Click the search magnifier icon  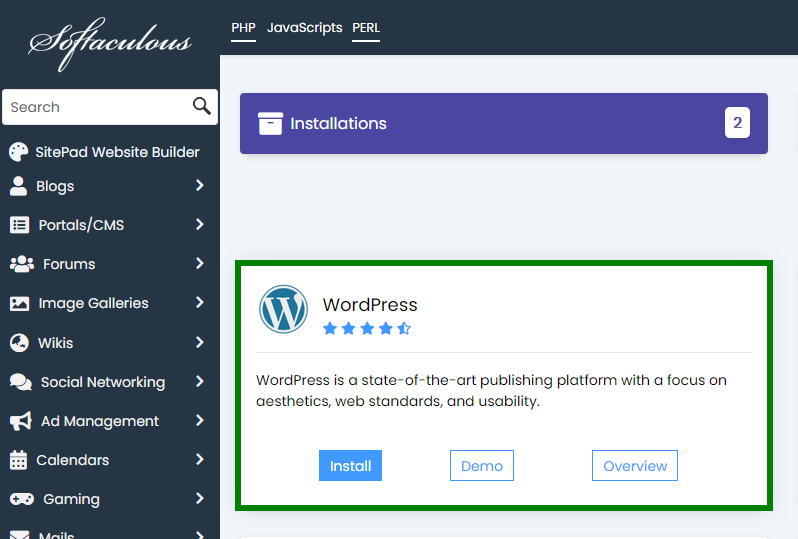(202, 106)
